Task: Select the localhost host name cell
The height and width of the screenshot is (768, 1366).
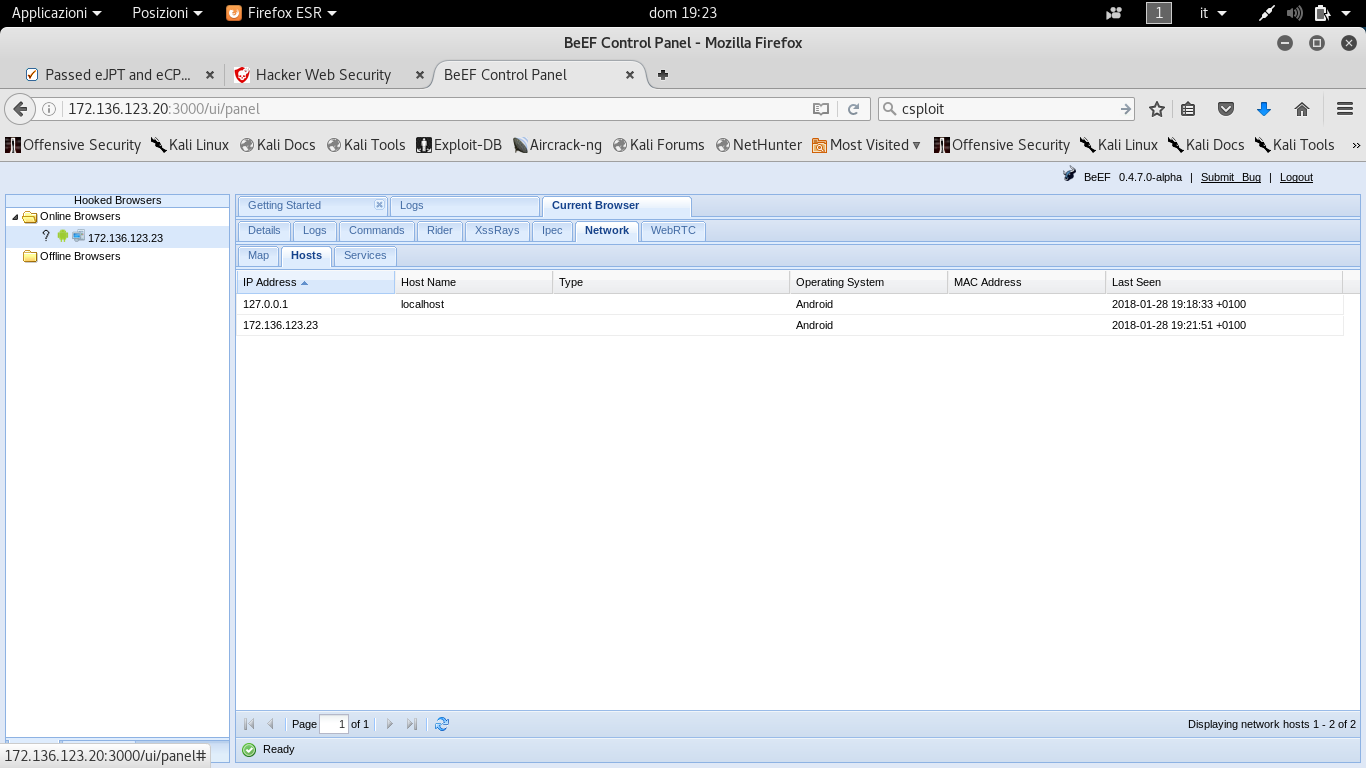Action: coord(473,304)
